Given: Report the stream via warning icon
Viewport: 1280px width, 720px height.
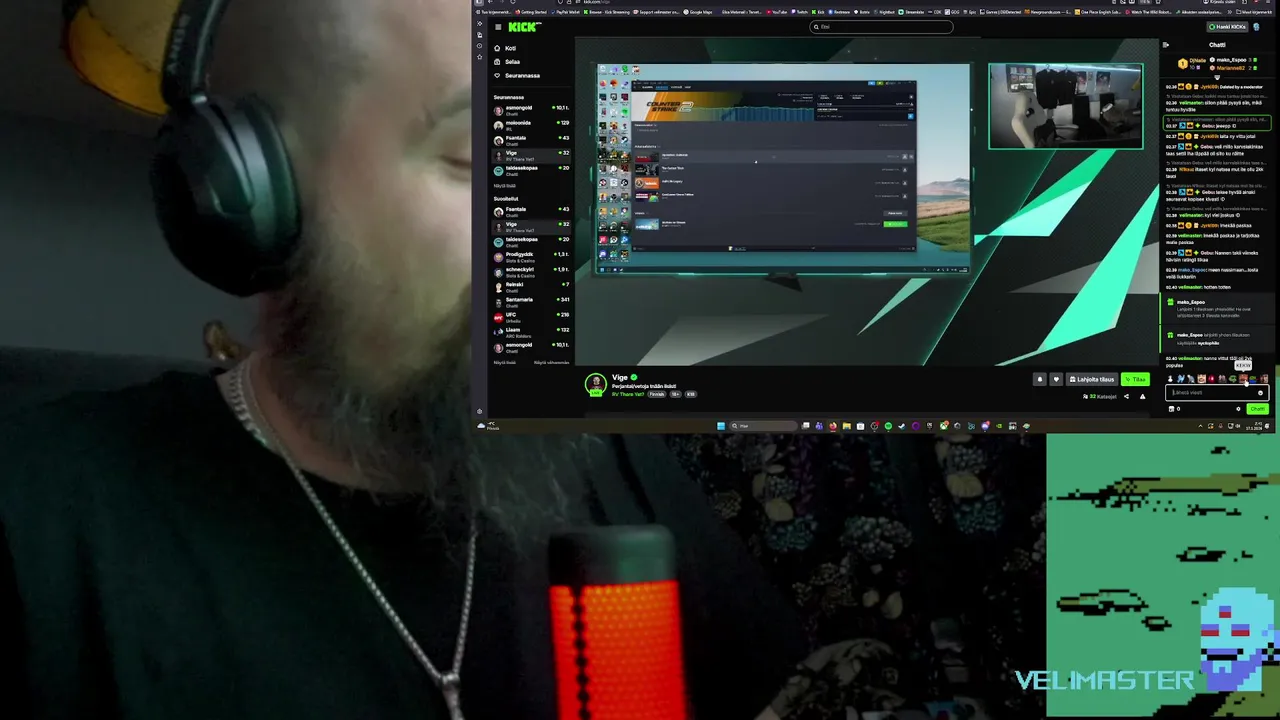Looking at the screenshot, I should pyautogui.click(x=1142, y=396).
